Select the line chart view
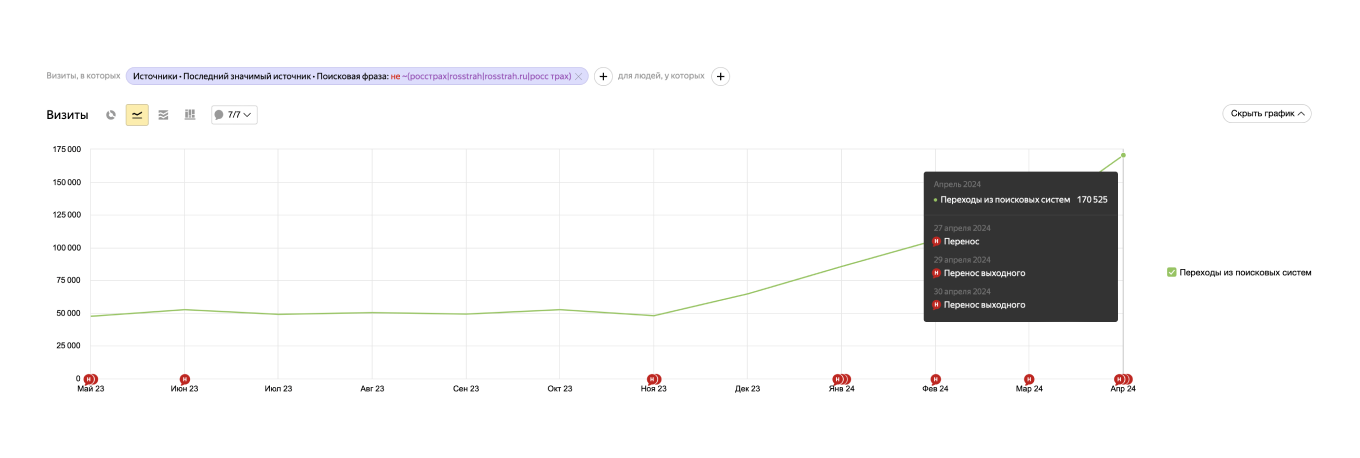Image resolution: width=1360 pixels, height=458 pixels. [x=137, y=115]
